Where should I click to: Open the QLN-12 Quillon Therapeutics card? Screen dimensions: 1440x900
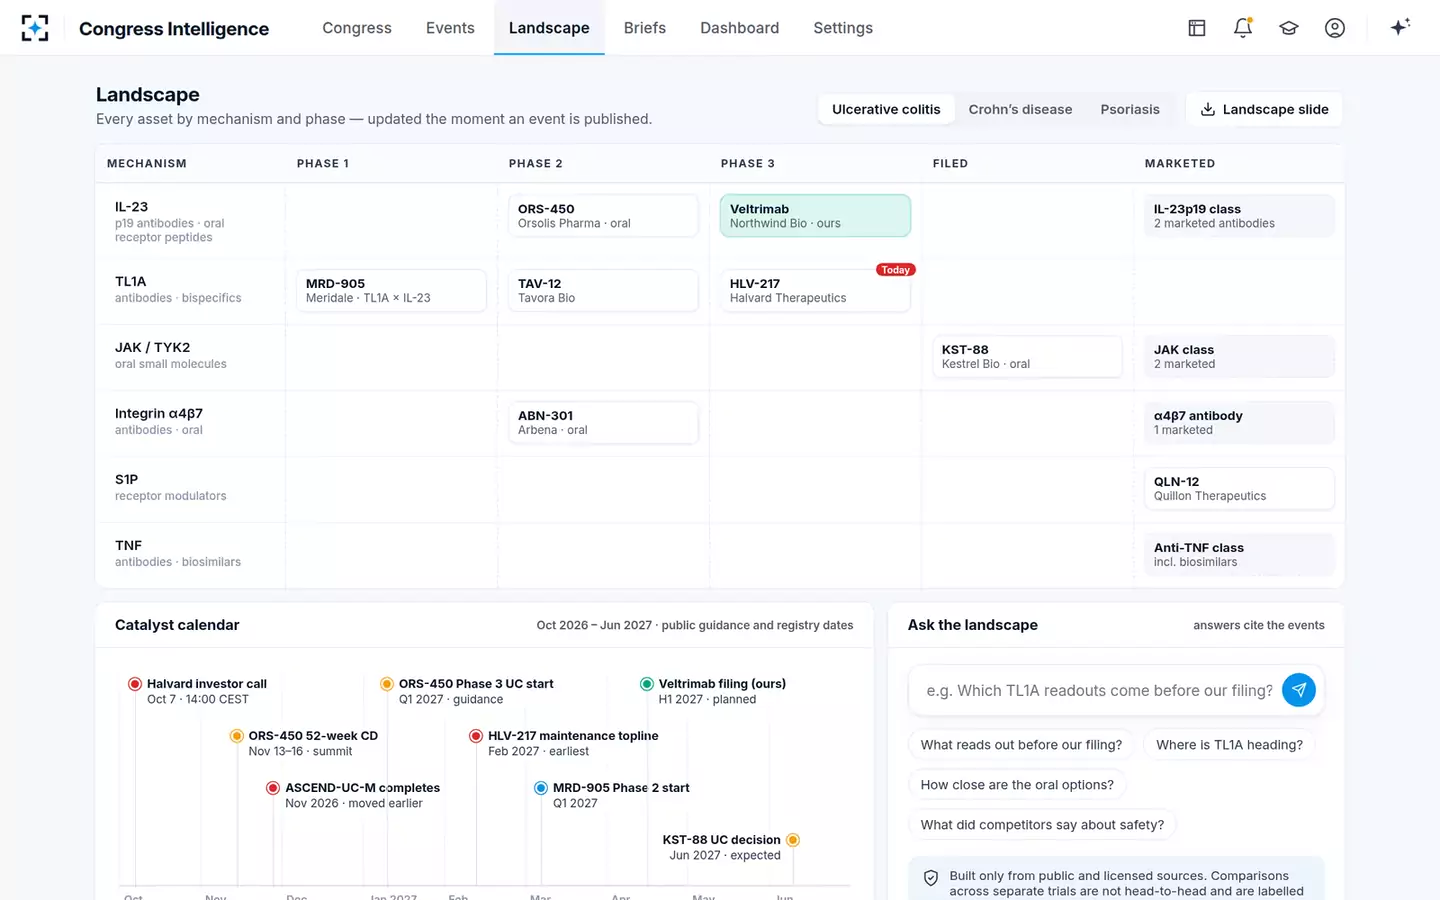pyautogui.click(x=1239, y=489)
